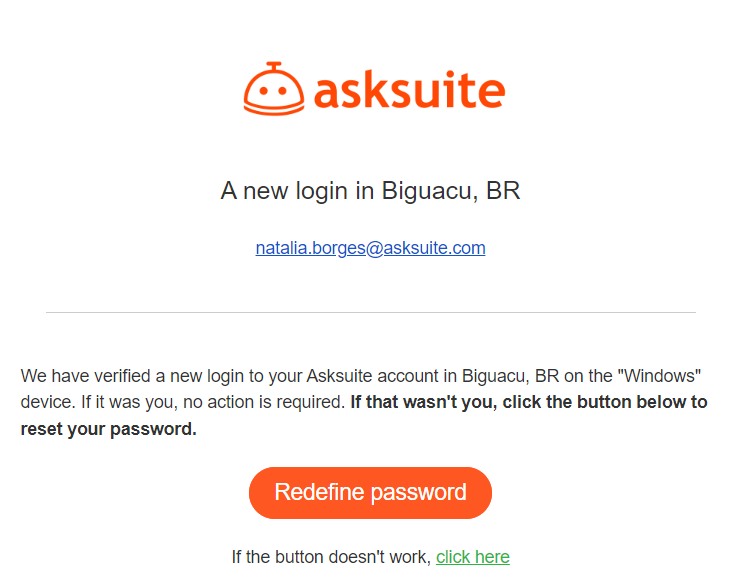Click the word device starting the second line
The width and height of the screenshot is (741, 586).
point(48,402)
